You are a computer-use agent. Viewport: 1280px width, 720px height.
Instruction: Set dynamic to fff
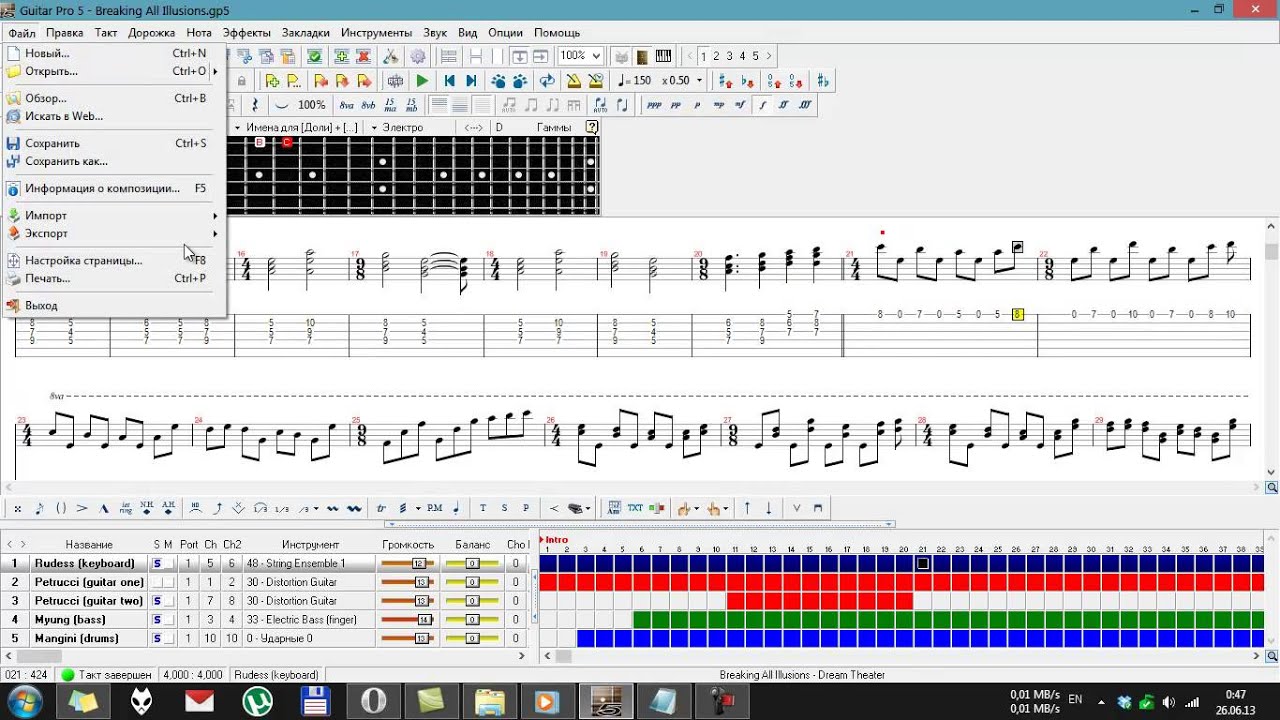coord(805,104)
